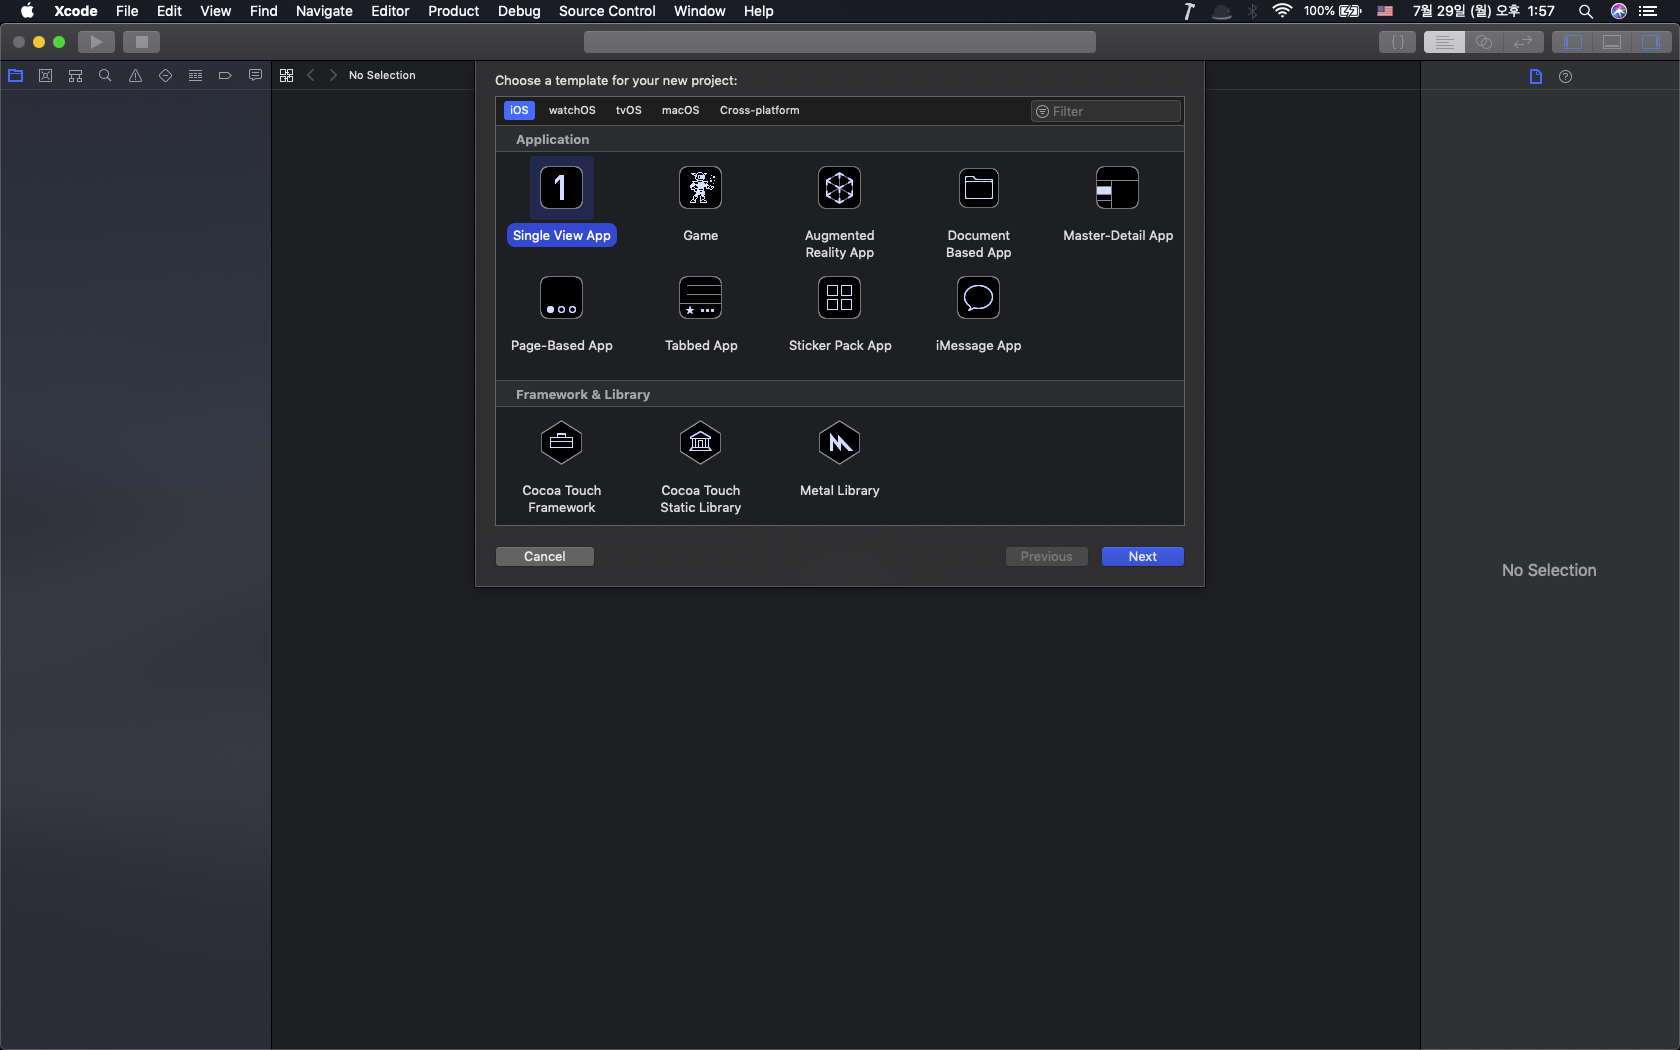The width and height of the screenshot is (1680, 1050).
Task: Toggle the Inspectors panel visibility
Action: point(1650,42)
